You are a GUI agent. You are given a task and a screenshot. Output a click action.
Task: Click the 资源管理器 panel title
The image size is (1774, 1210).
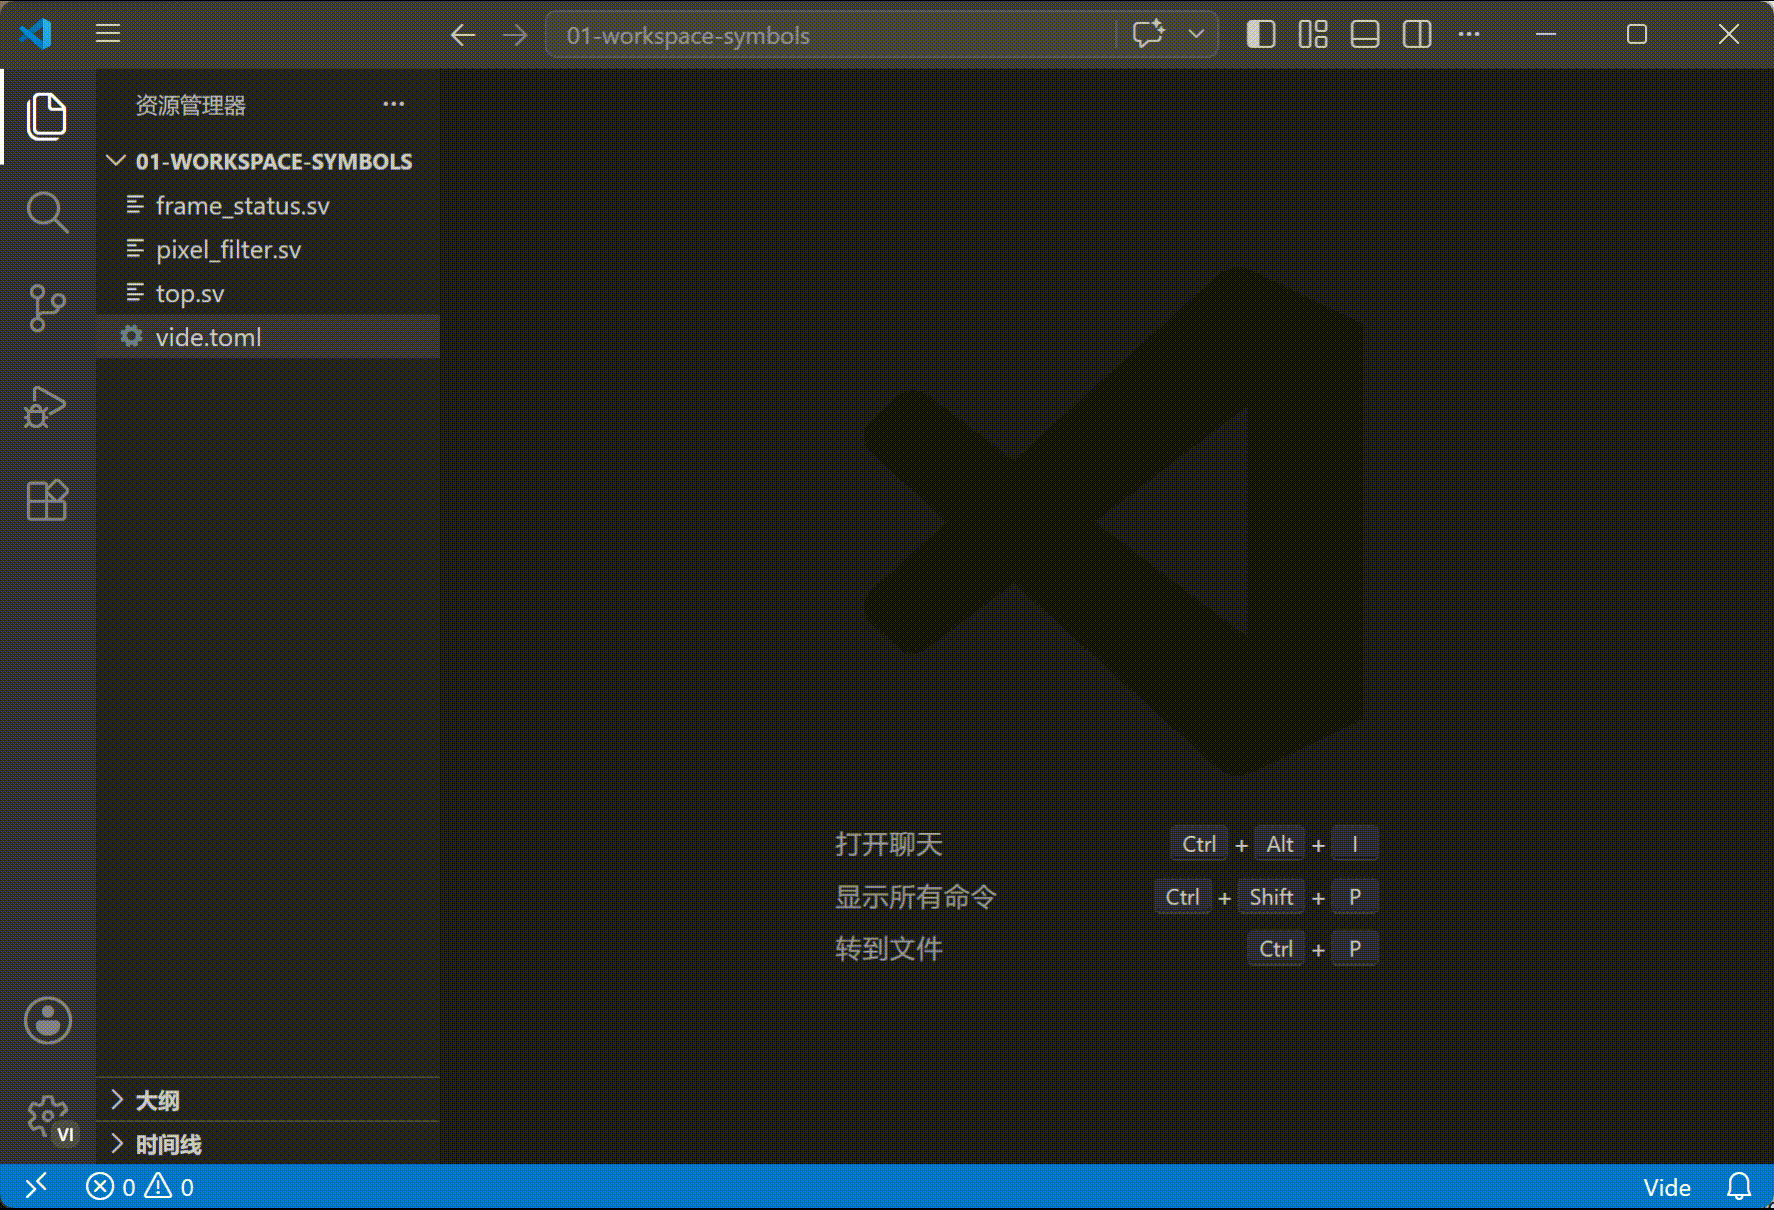point(191,105)
